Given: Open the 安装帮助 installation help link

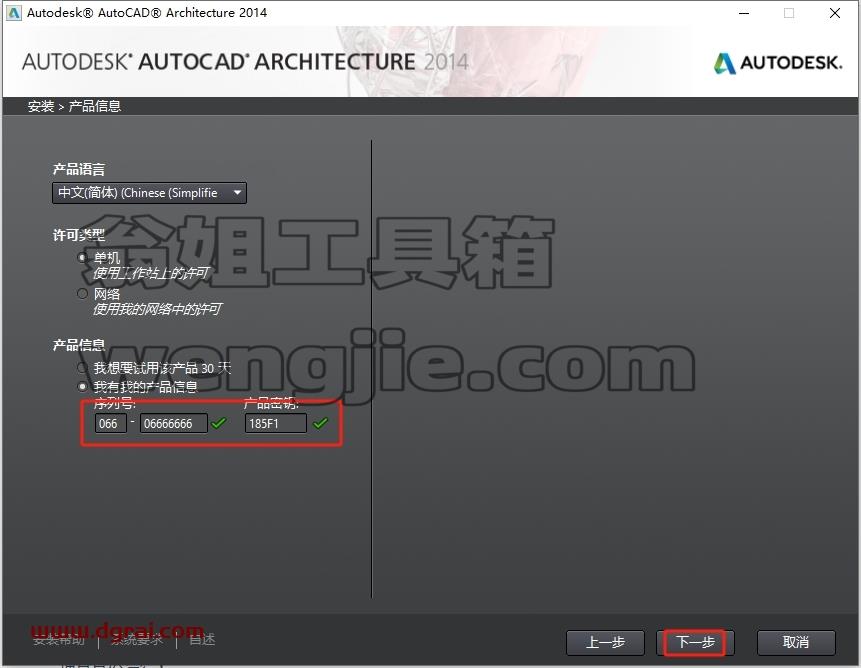Looking at the screenshot, I should [59, 639].
